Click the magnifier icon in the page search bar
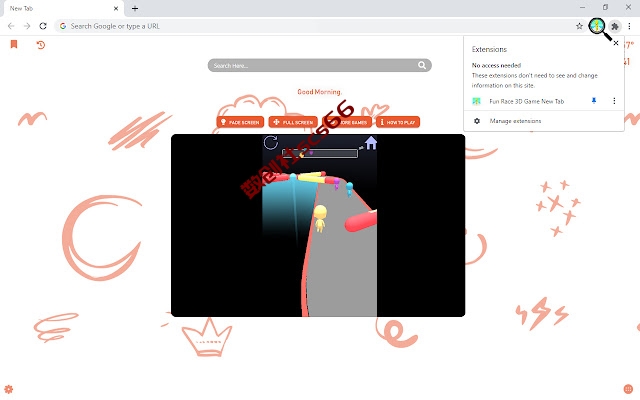Screen dimensions: 640x400 coord(422,65)
